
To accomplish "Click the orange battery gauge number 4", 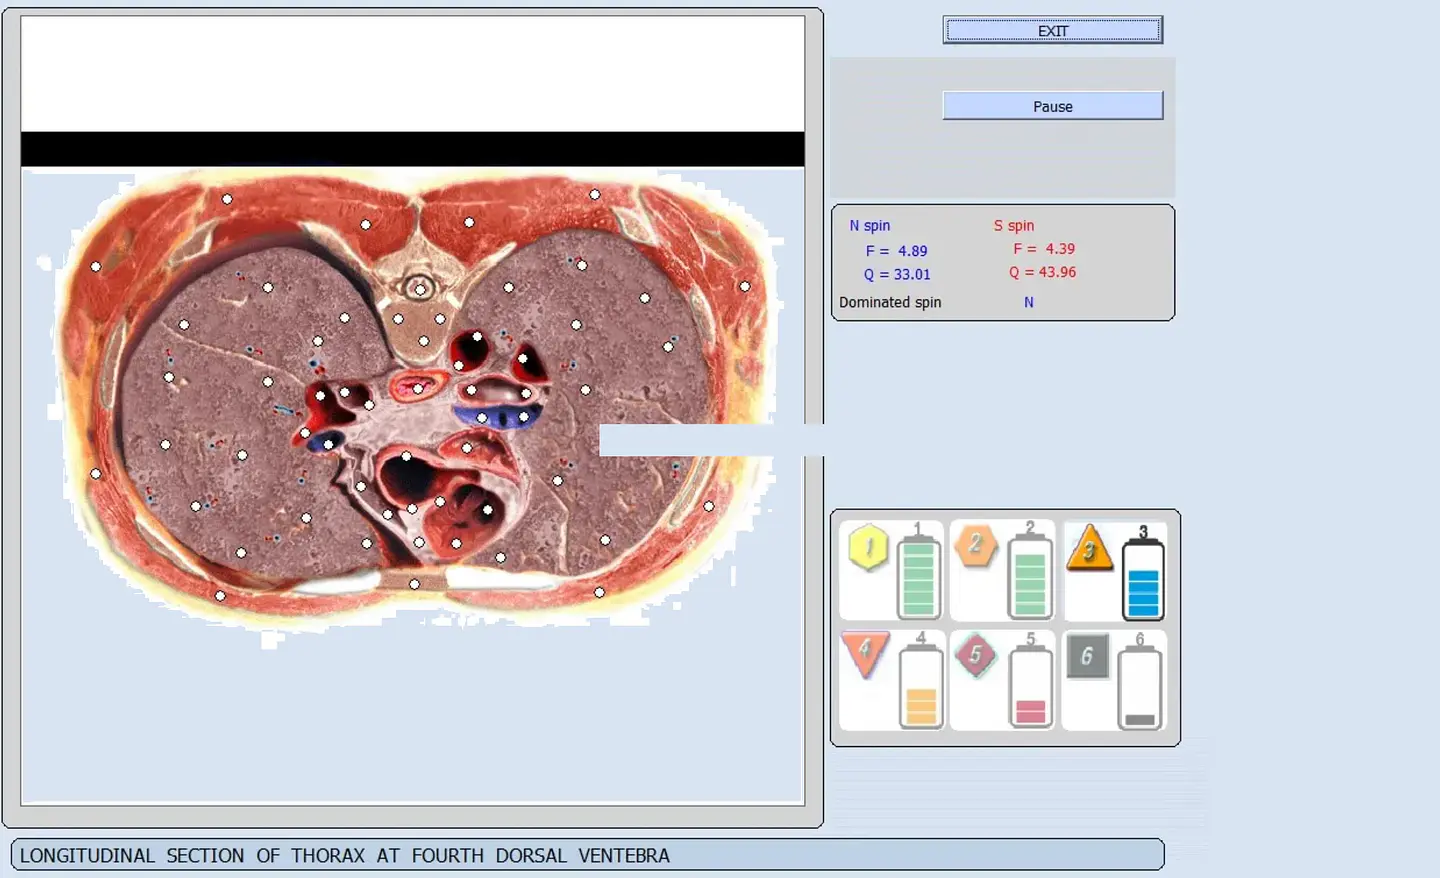I will [921, 685].
